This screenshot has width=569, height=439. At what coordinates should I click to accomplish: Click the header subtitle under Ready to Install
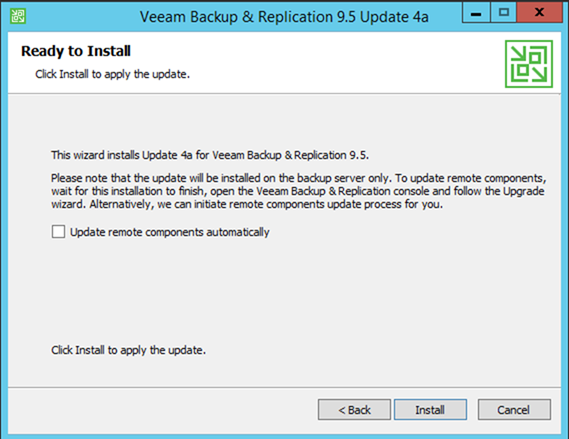tap(112, 74)
